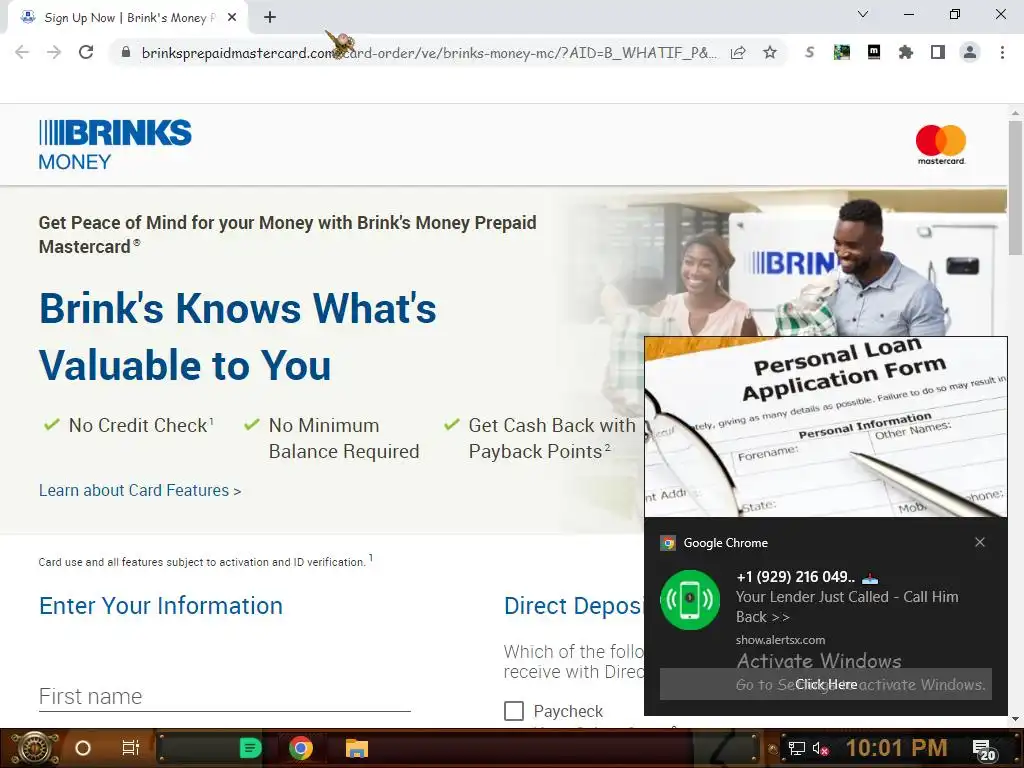Go back using browser back arrow
This screenshot has width=1024, height=768.
tap(22, 52)
